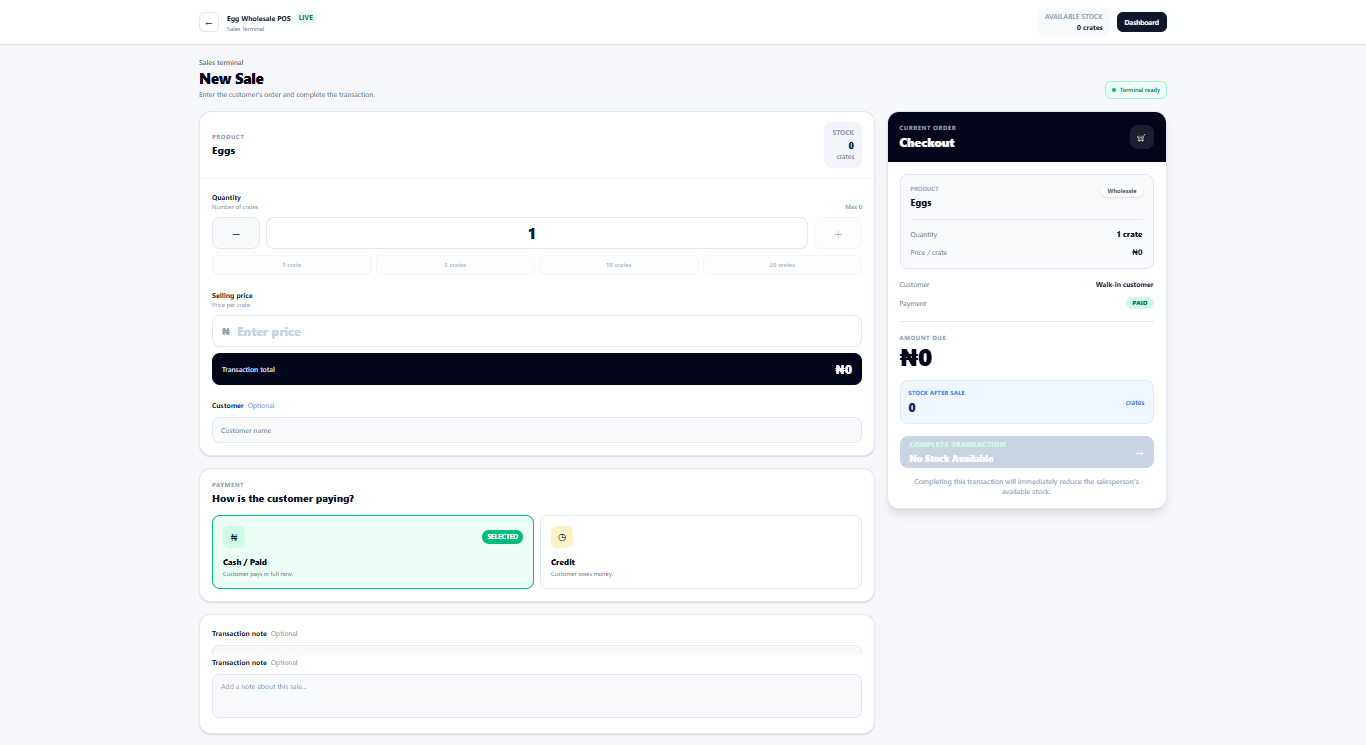Select the 5 crates preset
This screenshot has height=745, width=1366.
pos(456,265)
